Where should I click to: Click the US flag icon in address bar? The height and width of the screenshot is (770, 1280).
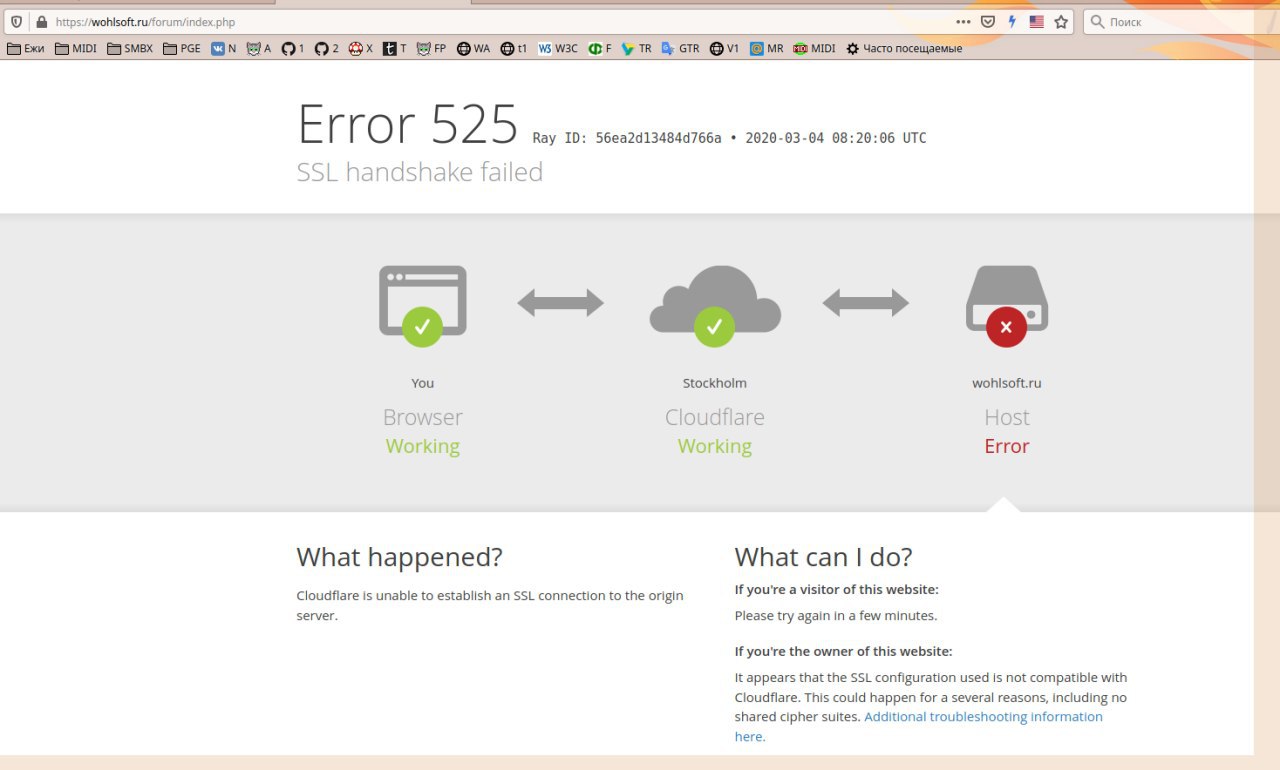click(x=1037, y=21)
